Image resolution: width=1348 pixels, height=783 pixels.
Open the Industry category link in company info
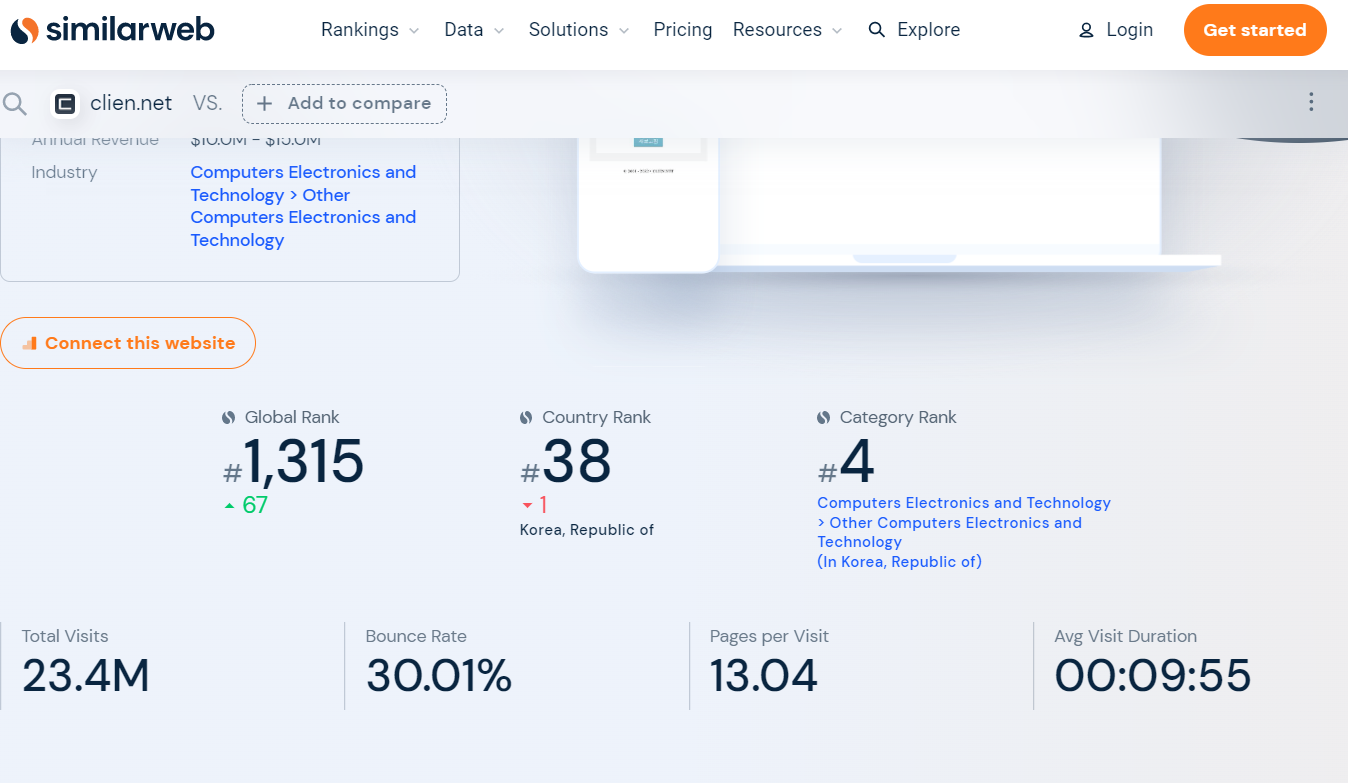[x=303, y=206]
